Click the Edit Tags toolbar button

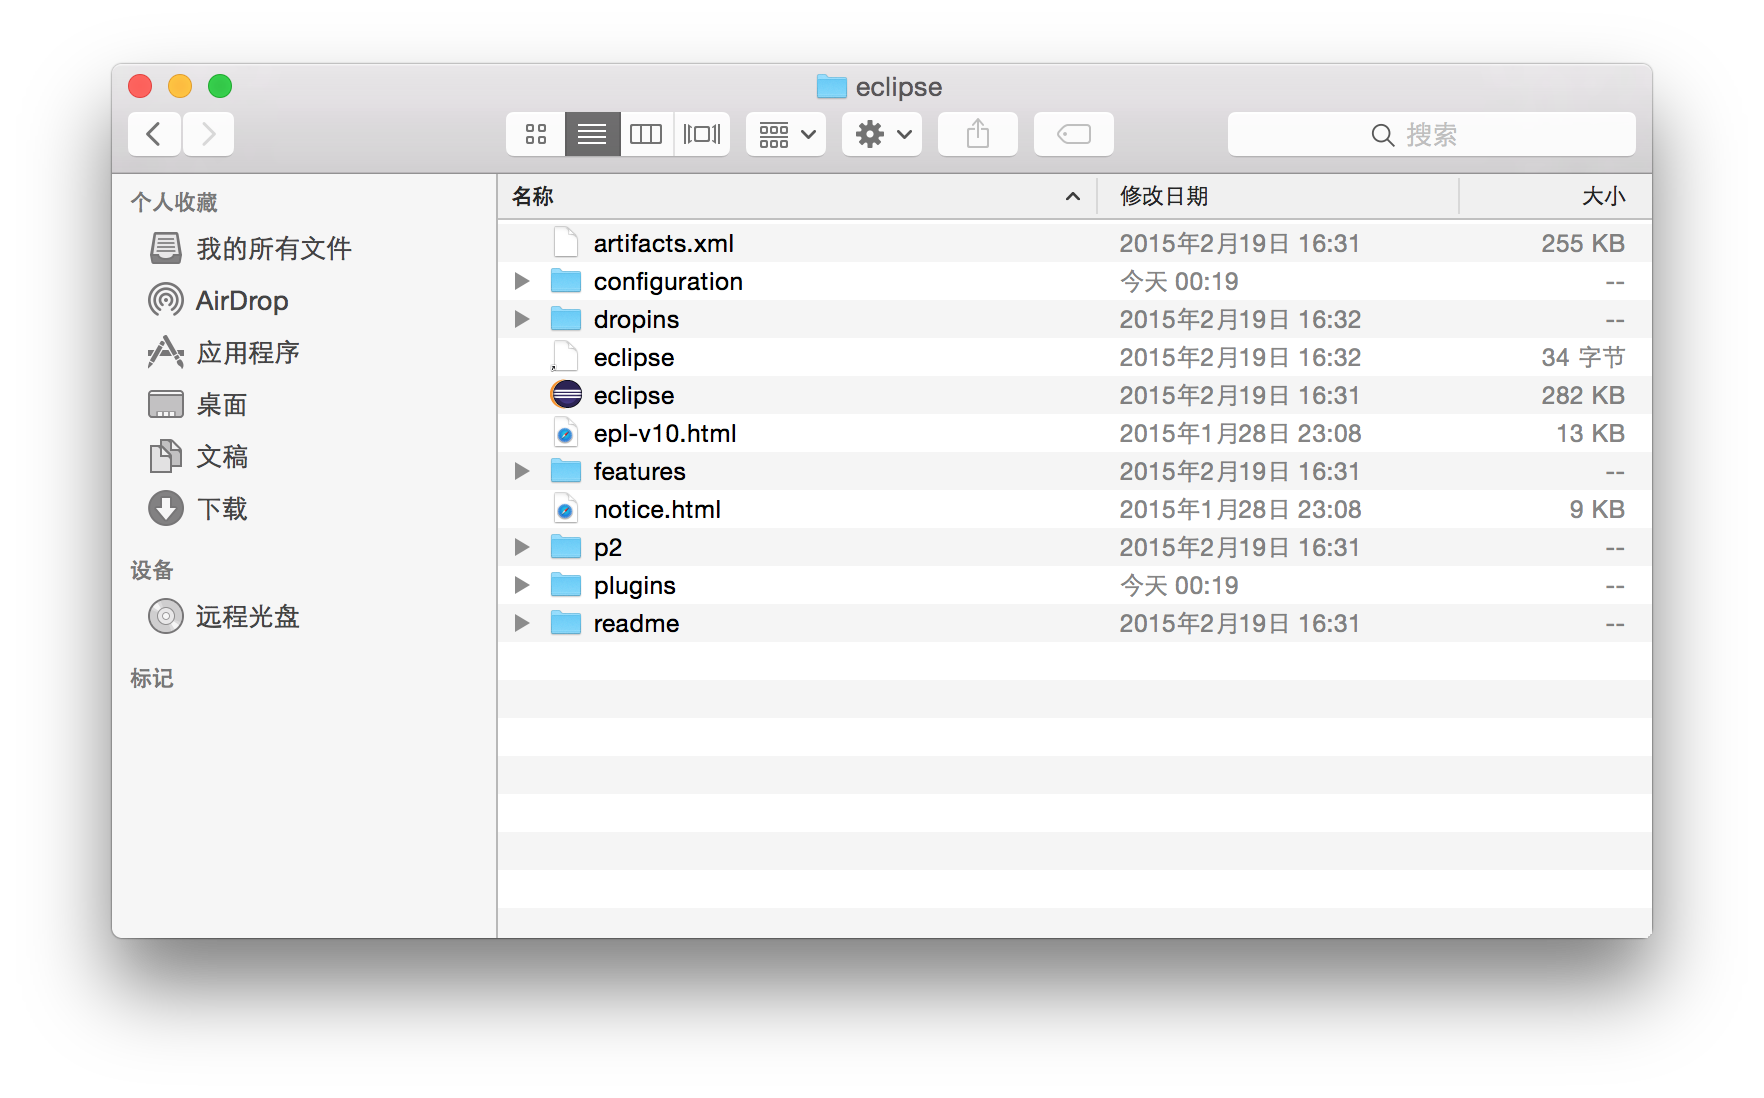click(x=1074, y=134)
